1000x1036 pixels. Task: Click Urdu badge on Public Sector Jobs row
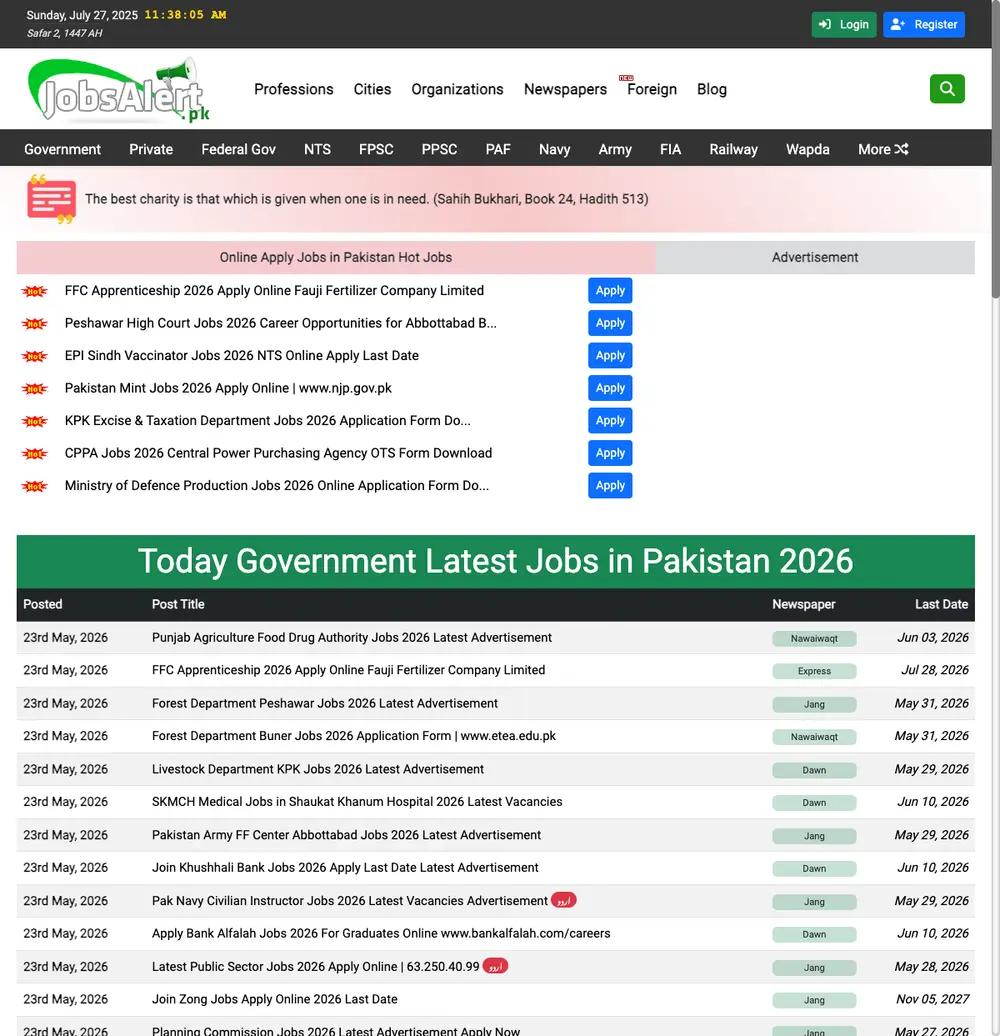coord(495,966)
